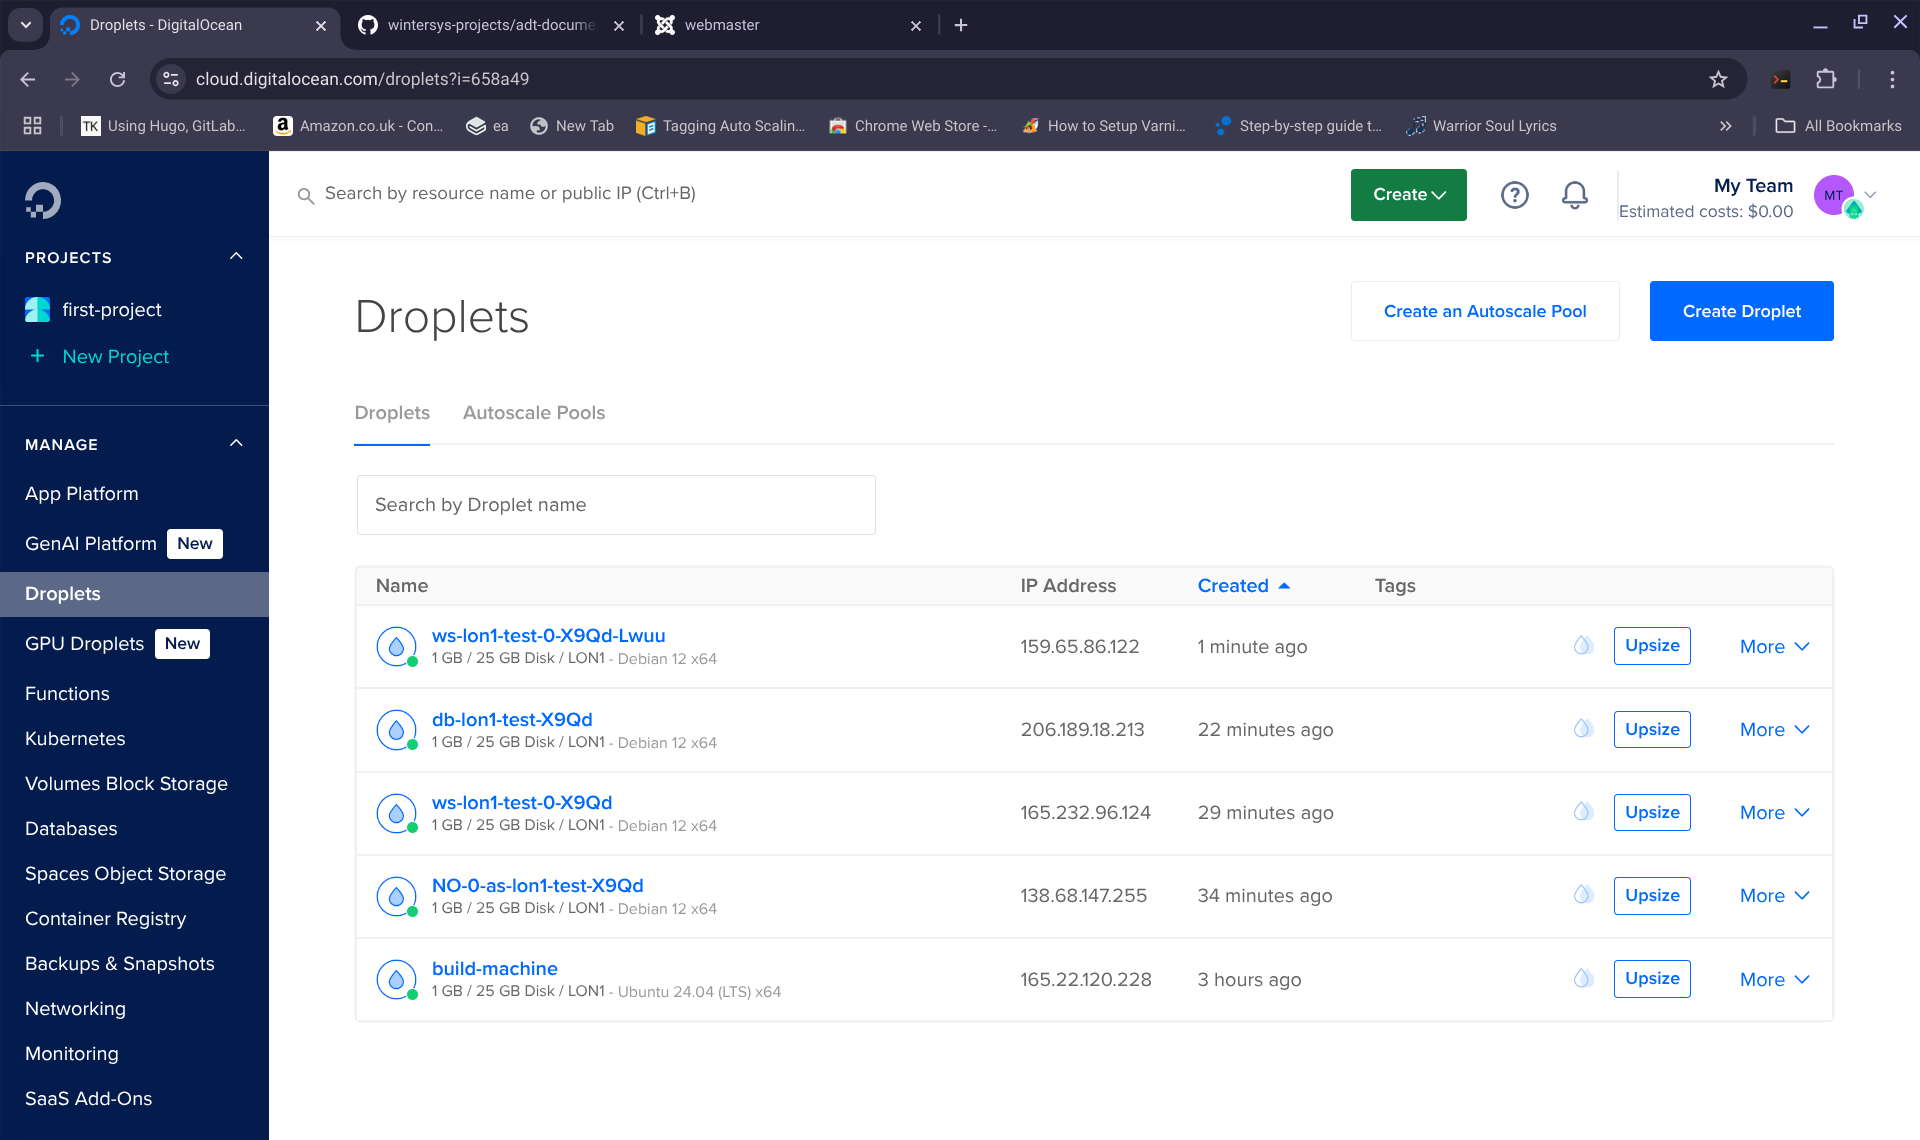The image size is (1920, 1140).
Task: Collapse the PROJECTS sidebar section
Action: 236,257
